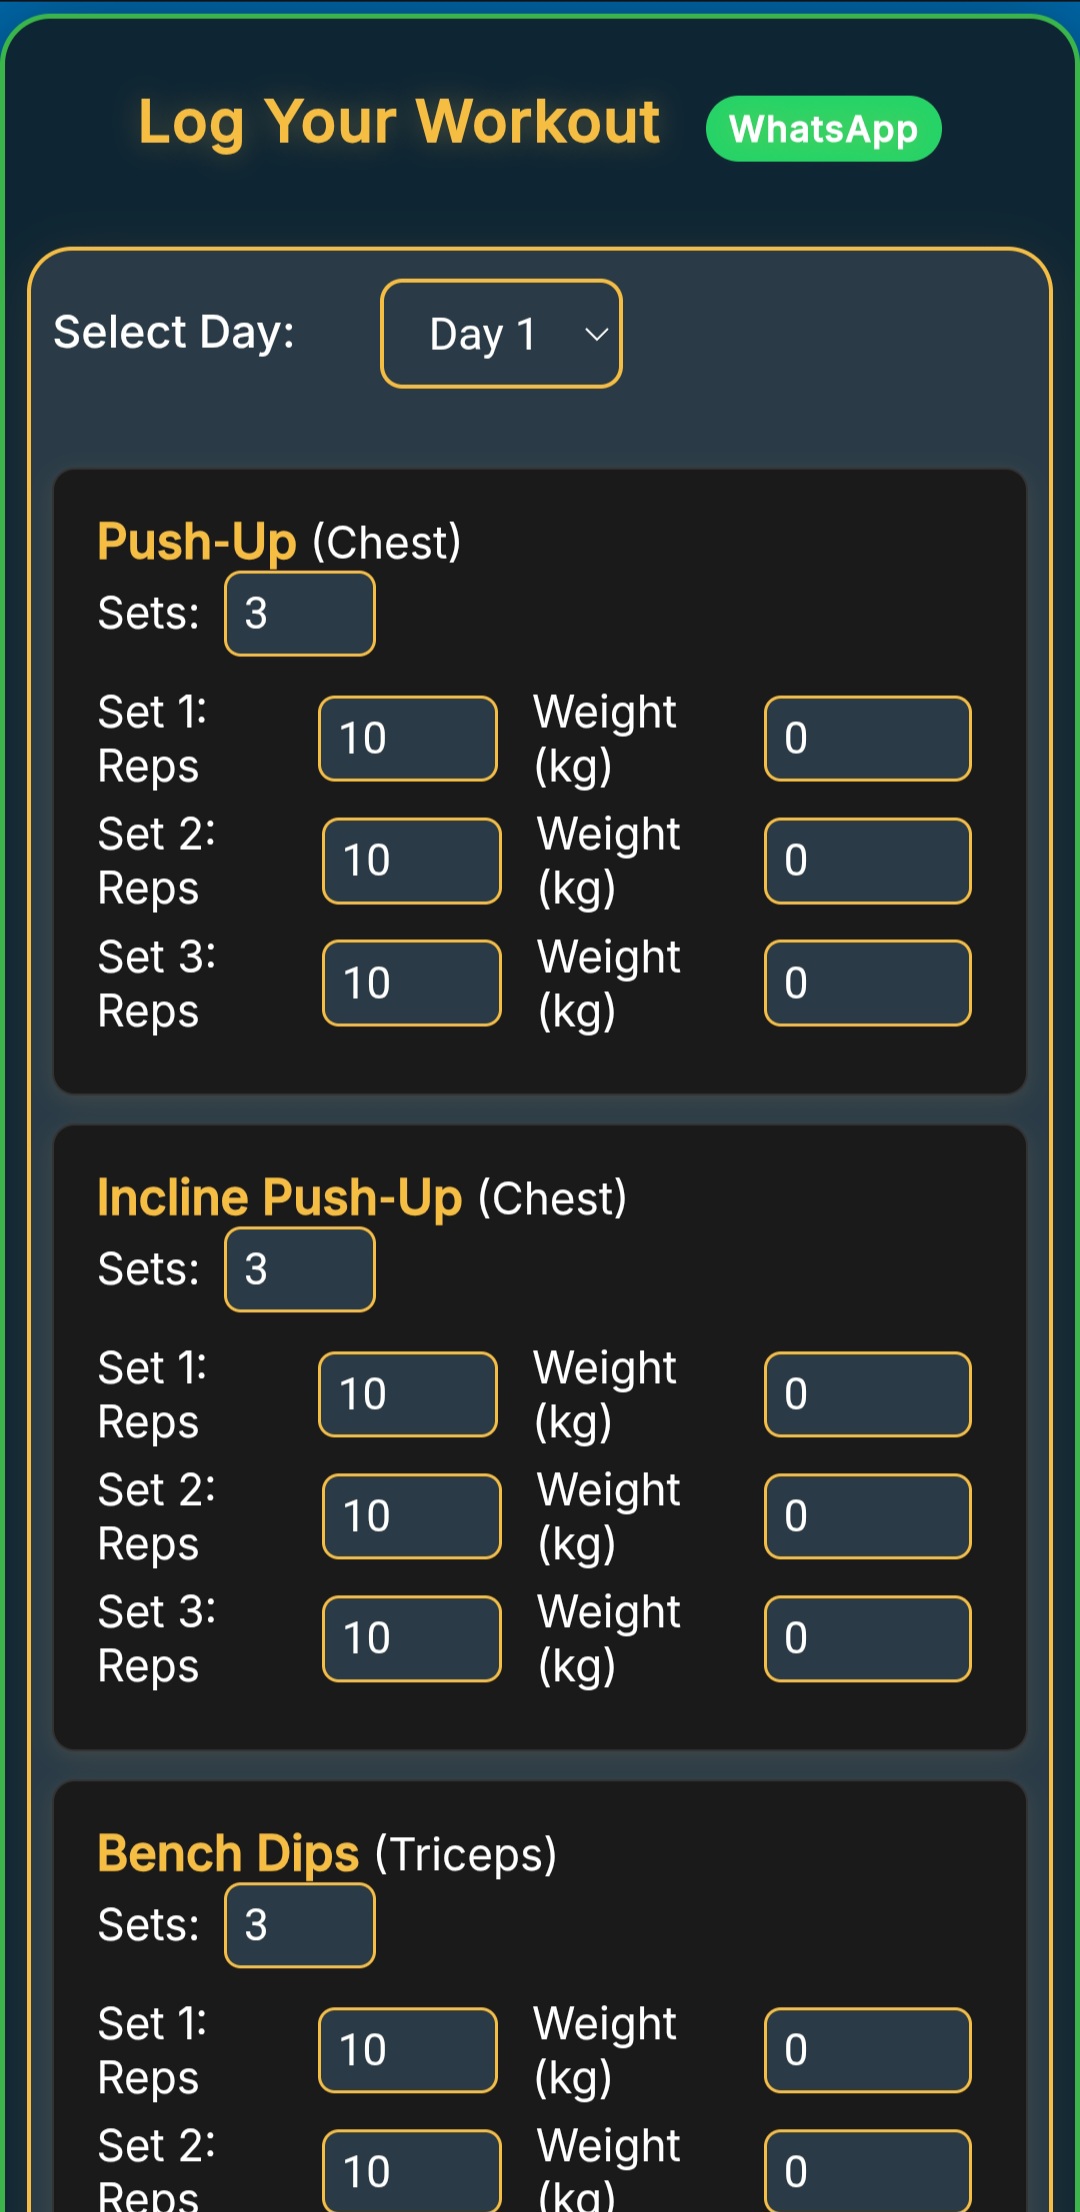Click Push-Up Set 3 weight input

(x=867, y=983)
